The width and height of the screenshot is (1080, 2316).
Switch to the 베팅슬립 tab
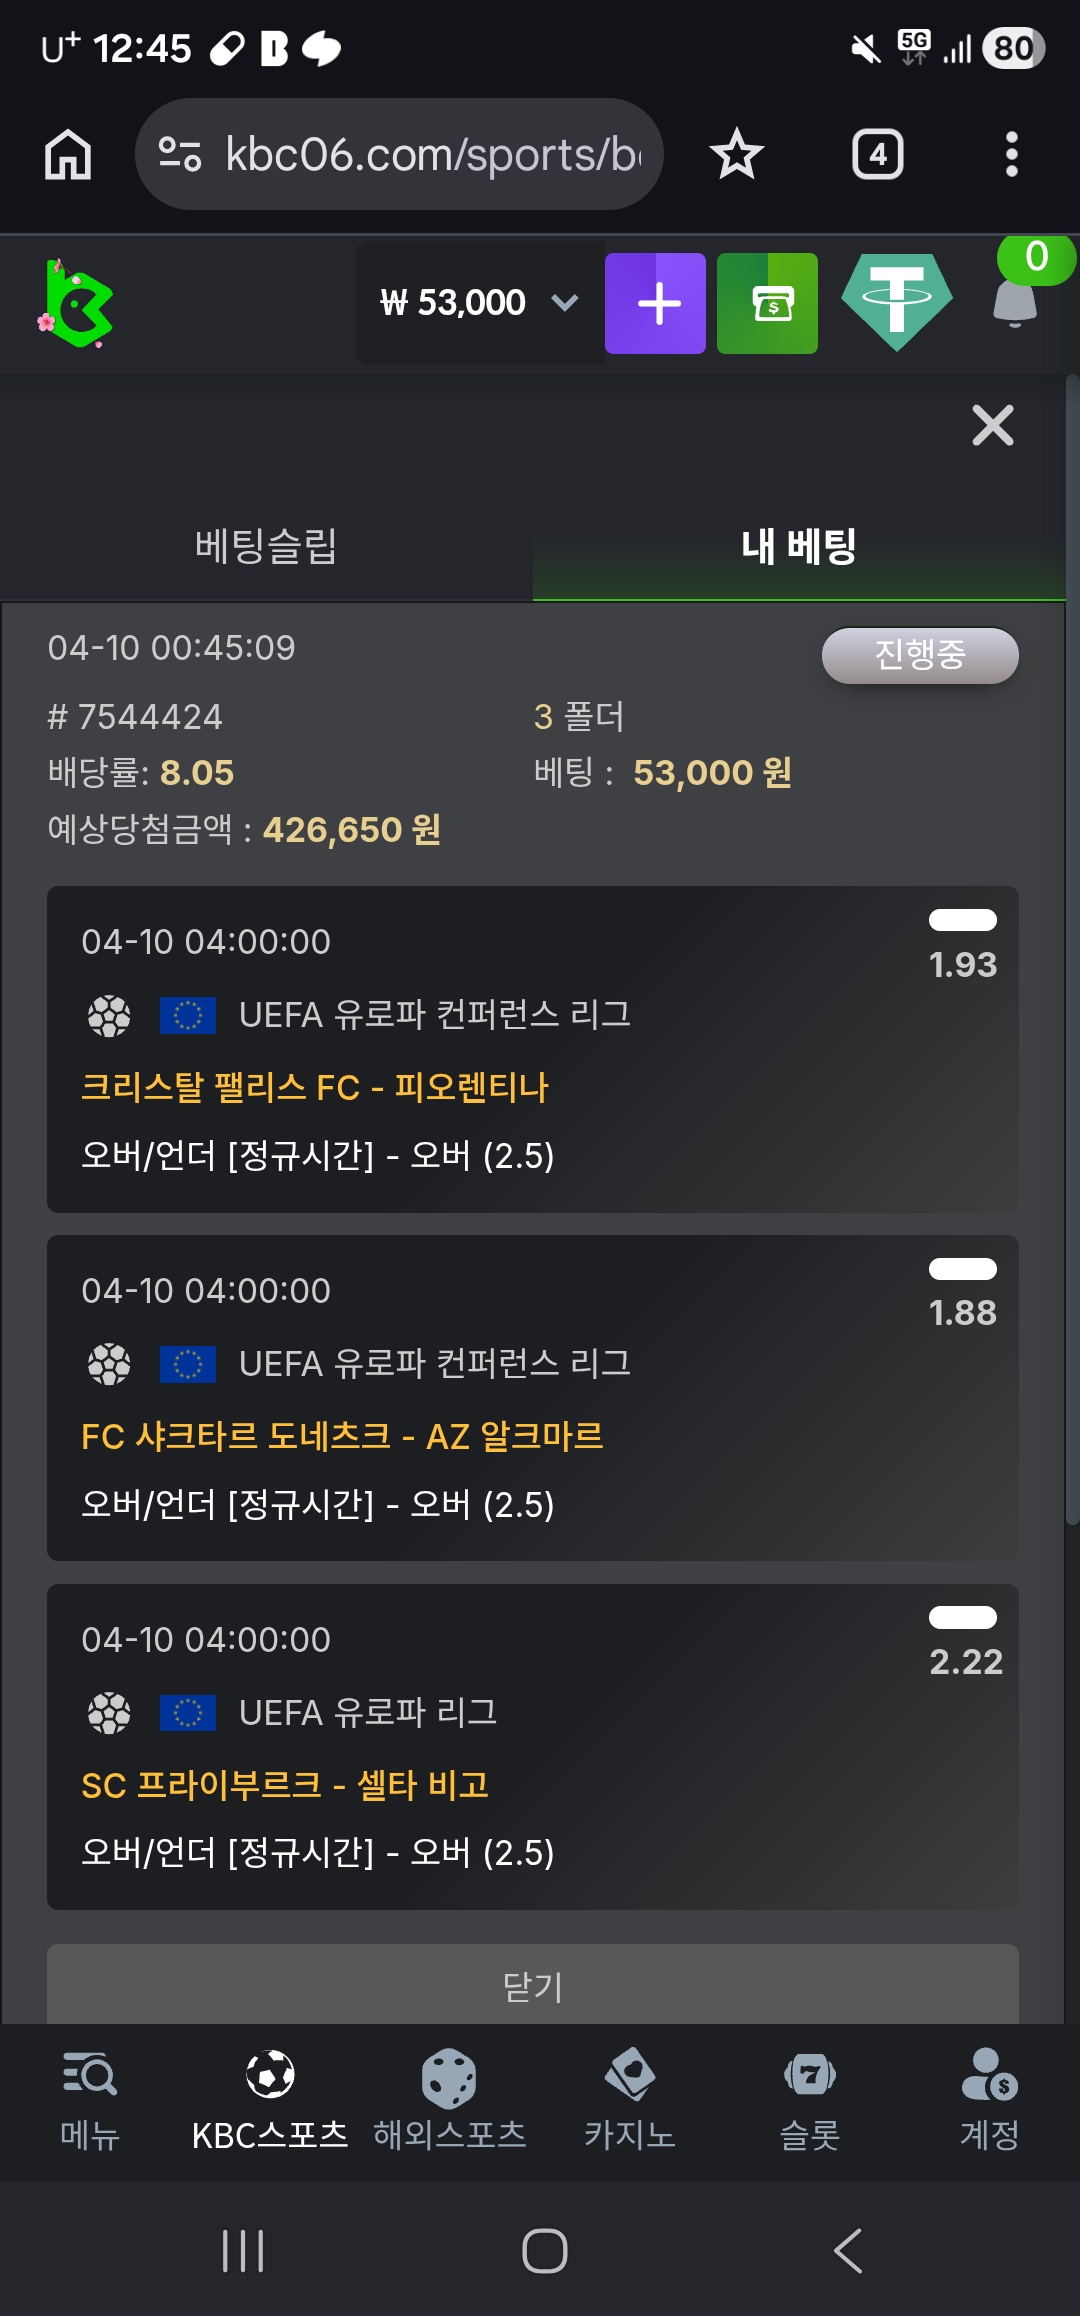[266, 546]
